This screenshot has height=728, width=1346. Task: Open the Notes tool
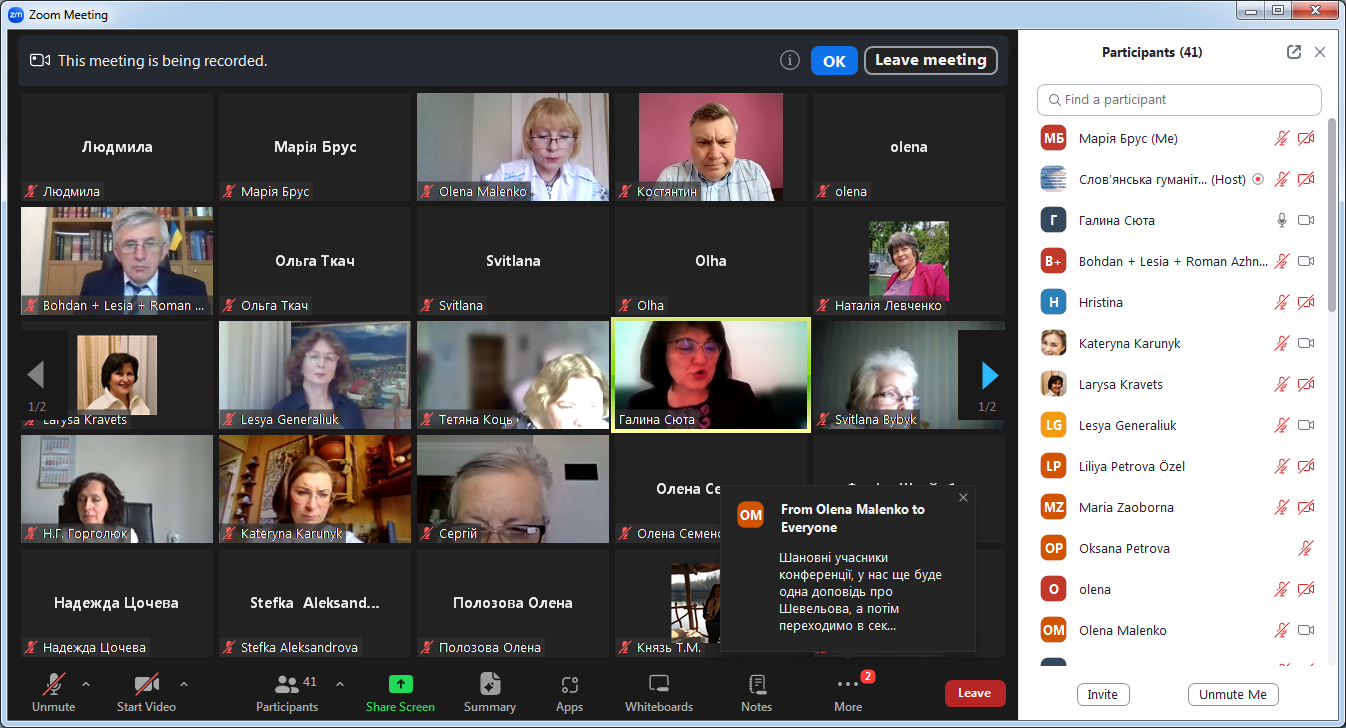(756, 693)
